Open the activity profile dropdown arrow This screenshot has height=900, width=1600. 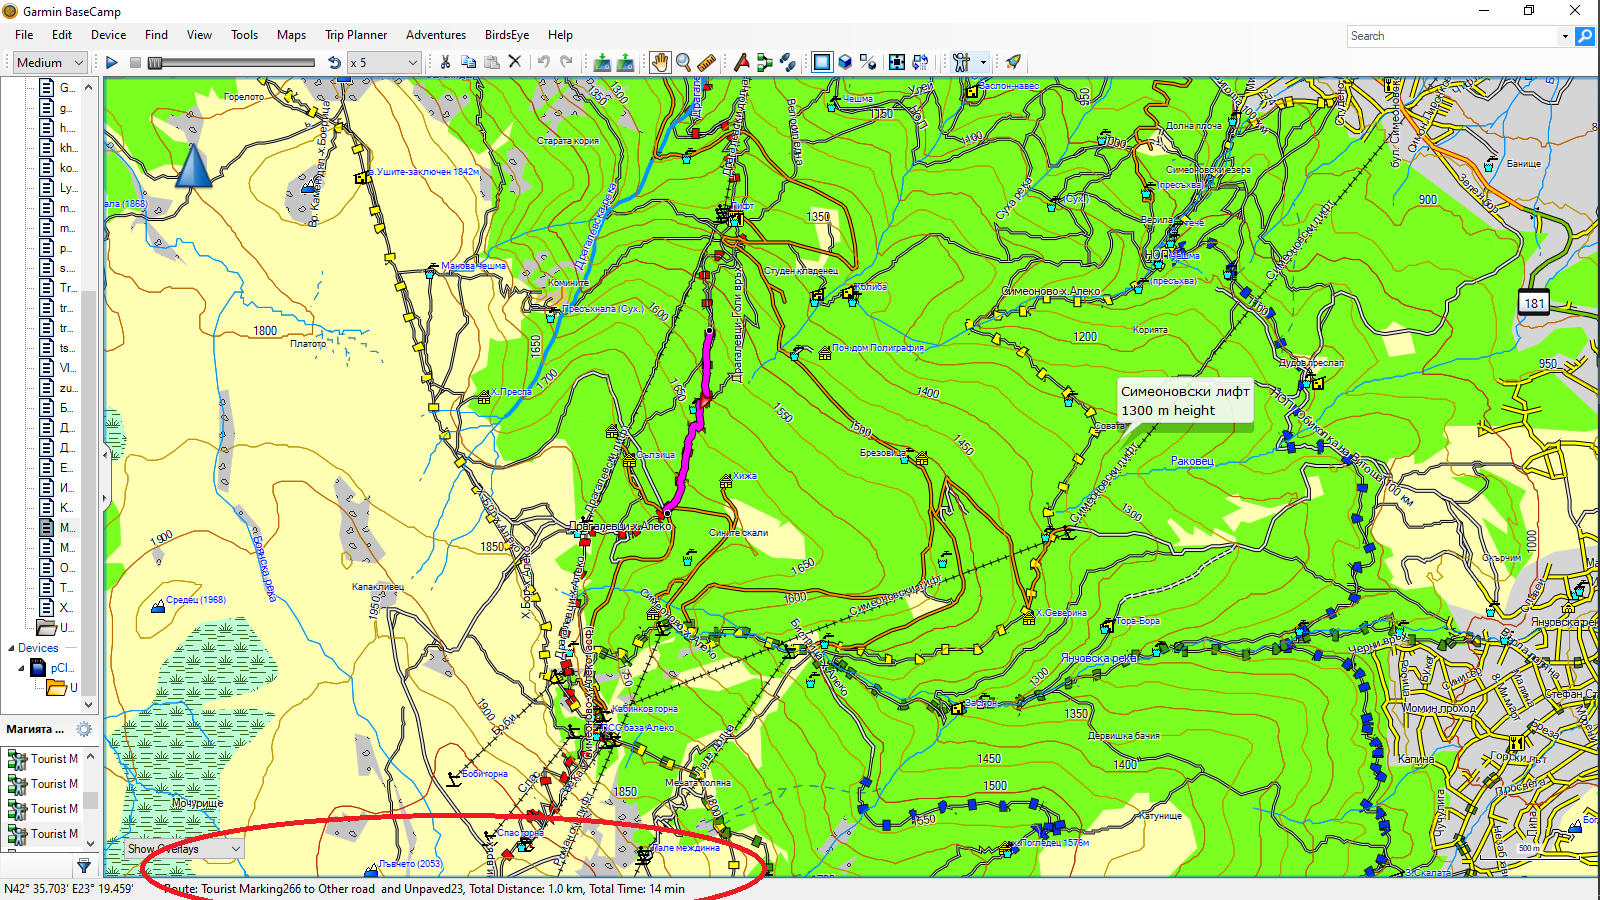tap(983, 62)
